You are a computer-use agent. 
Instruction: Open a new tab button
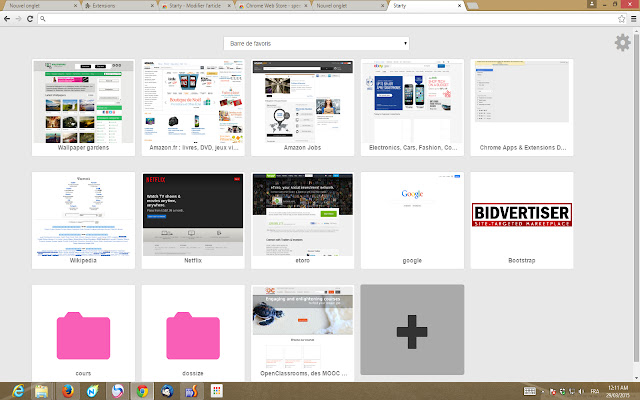pyautogui.click(x=472, y=6)
